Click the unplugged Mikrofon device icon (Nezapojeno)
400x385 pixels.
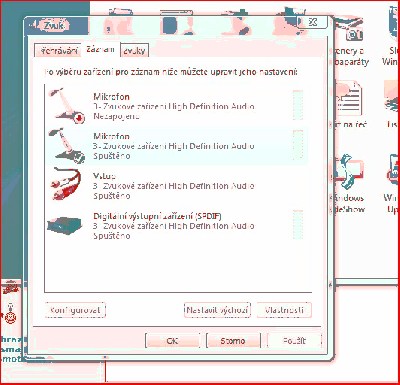click(67, 106)
